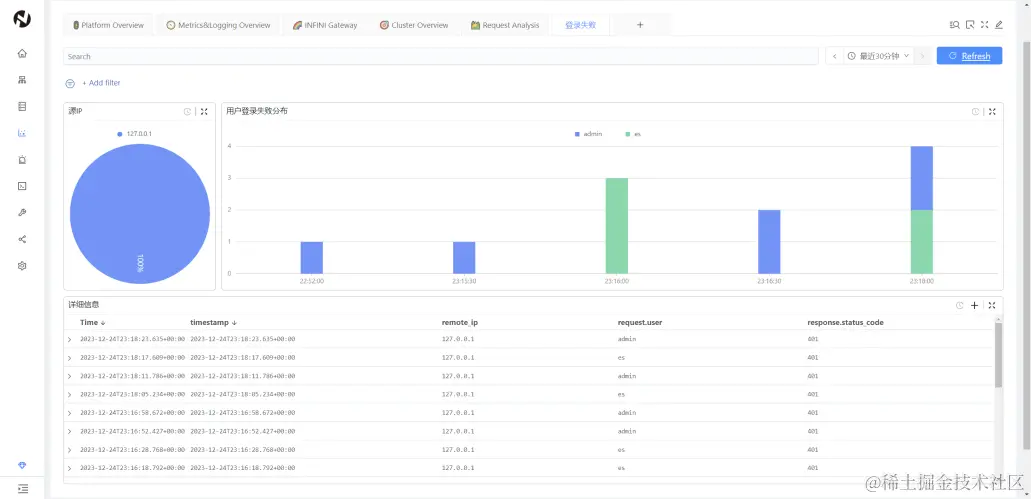Toggle the admin series in chart legend

pyautogui.click(x=588, y=134)
